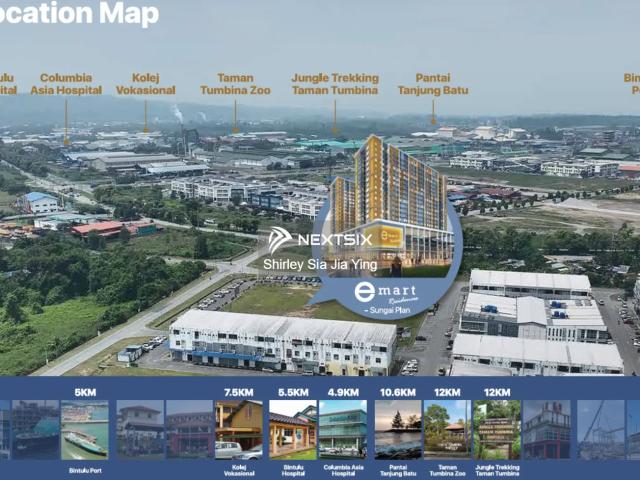Click the 'Jungle Trekking Taman Tumbina' skyline label
Image resolution: width=640 pixels, height=480 pixels.
[335, 84]
